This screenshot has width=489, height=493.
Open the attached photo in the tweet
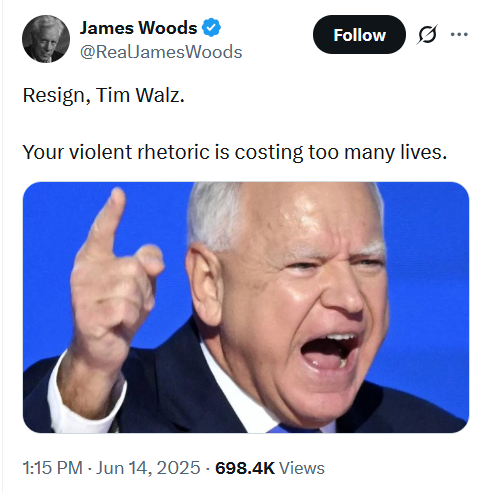pyautogui.click(x=246, y=307)
